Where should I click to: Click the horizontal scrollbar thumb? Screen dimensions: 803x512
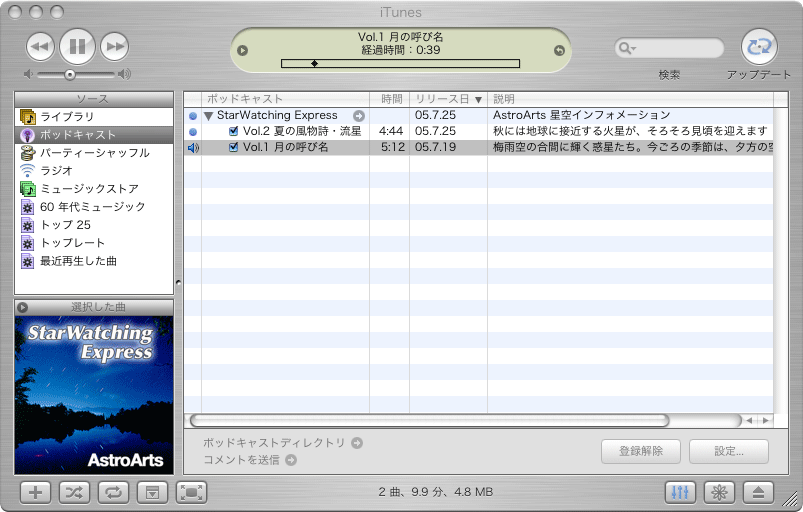429,421
